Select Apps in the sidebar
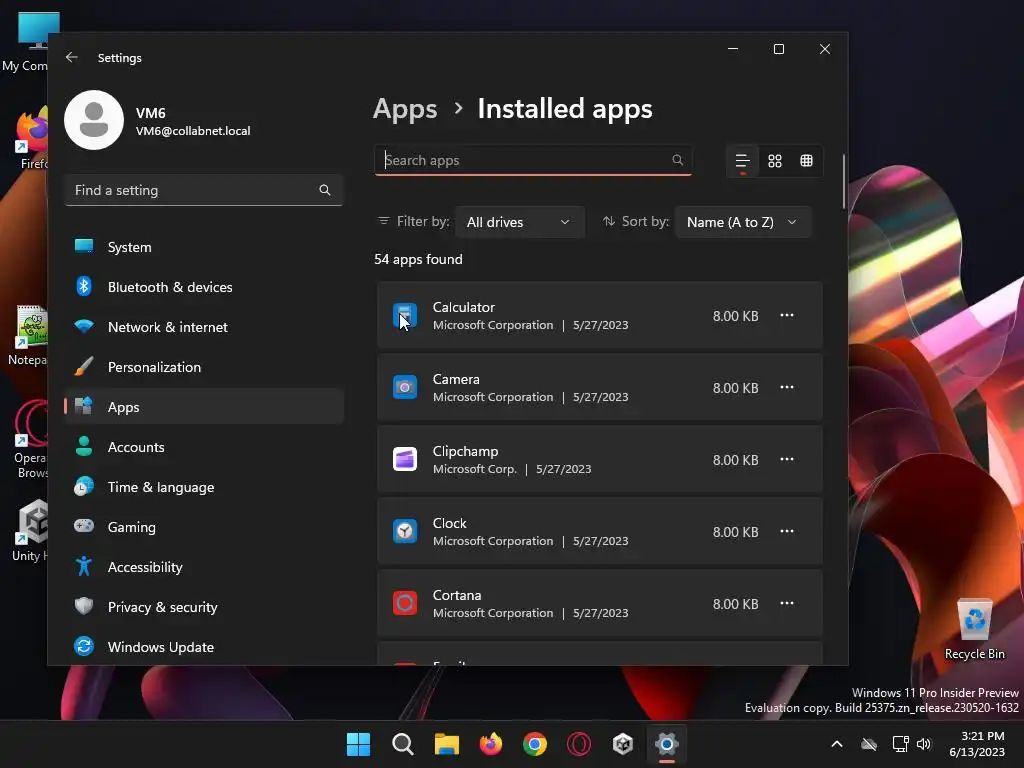The height and width of the screenshot is (768, 1024). point(204,407)
